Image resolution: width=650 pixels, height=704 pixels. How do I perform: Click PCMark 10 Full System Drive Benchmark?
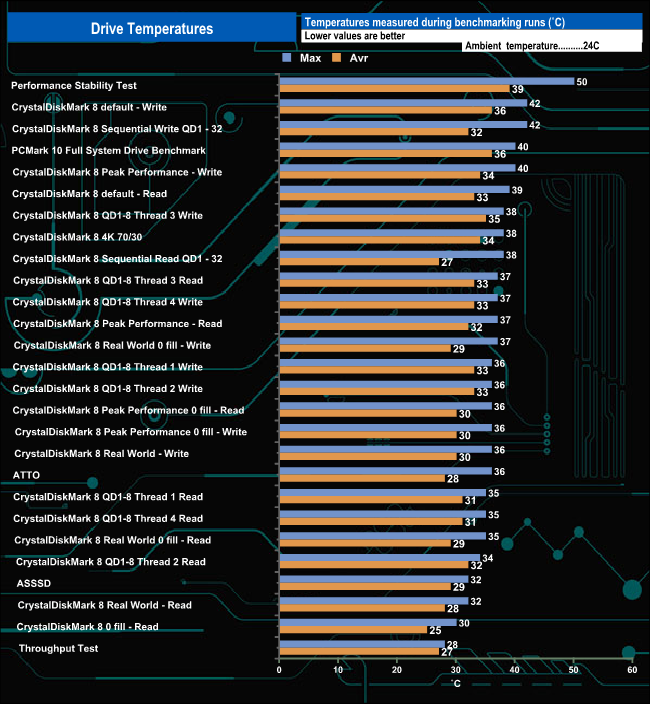pyautogui.click(x=109, y=150)
